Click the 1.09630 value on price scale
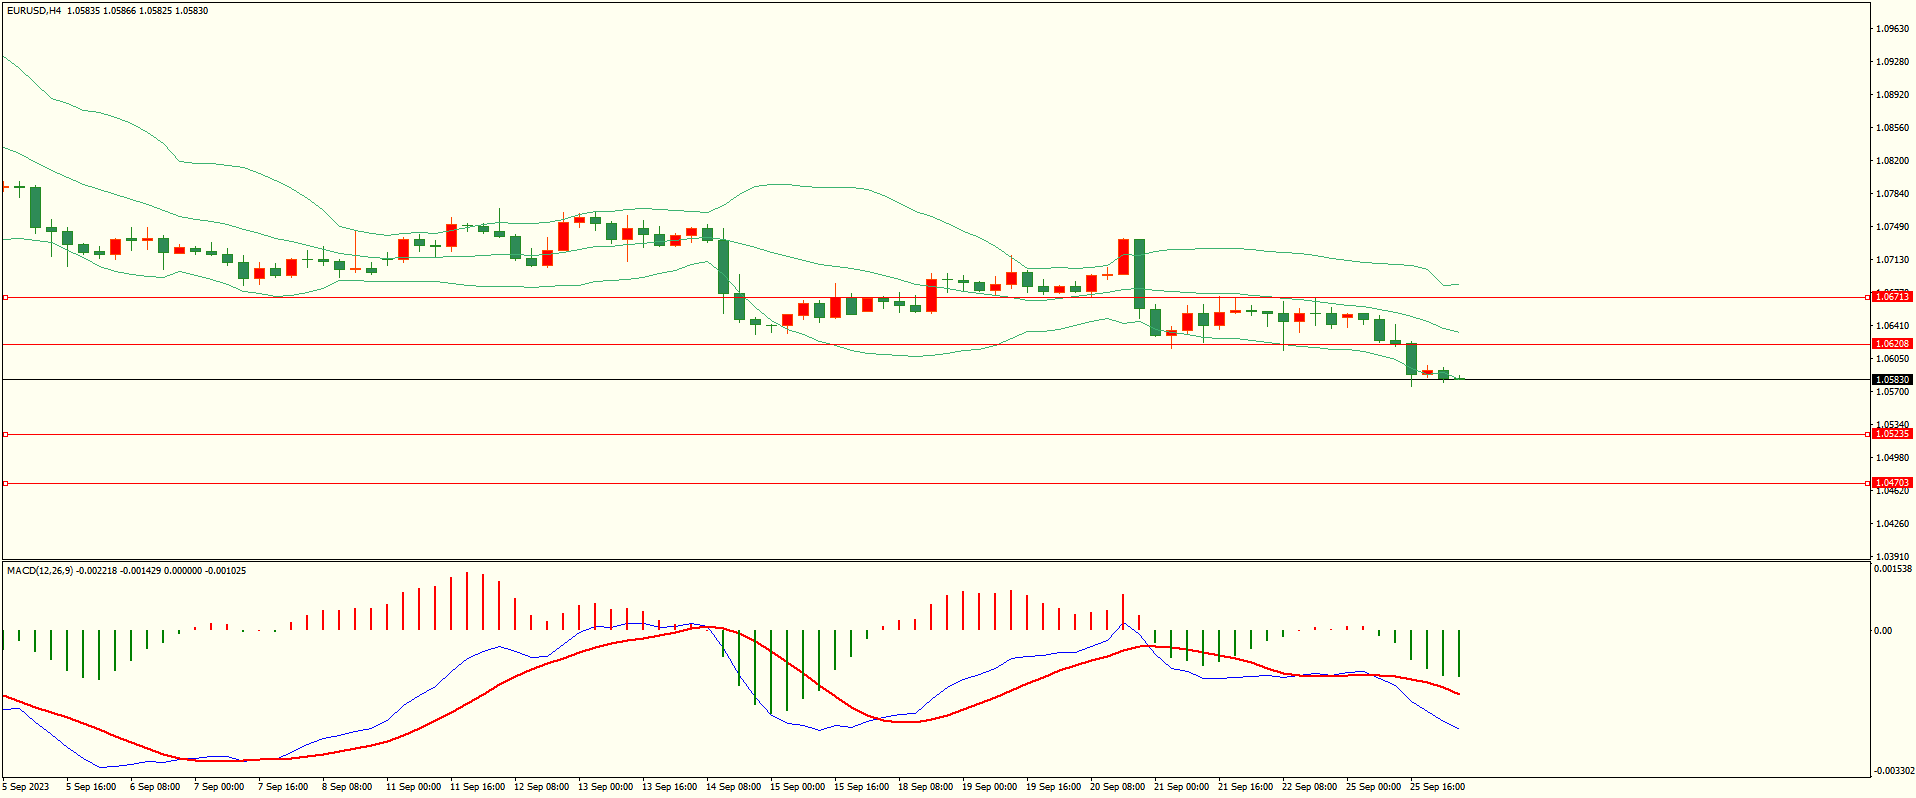 [1893, 29]
